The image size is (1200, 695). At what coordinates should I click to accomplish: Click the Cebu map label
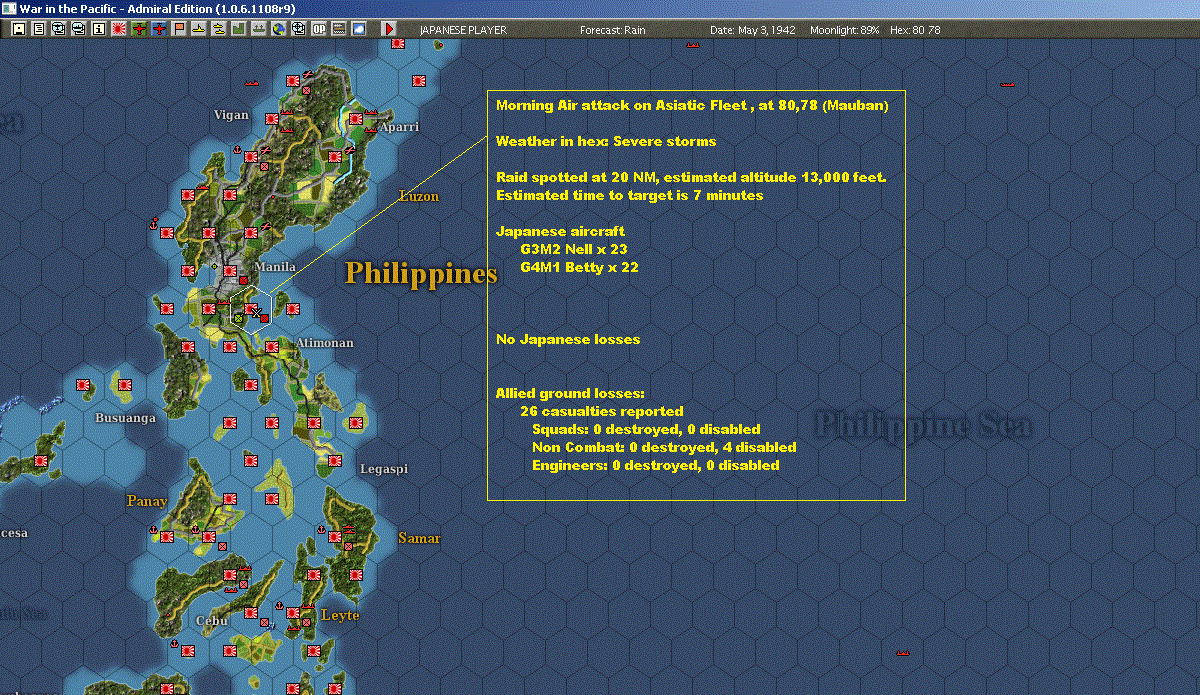tap(212, 620)
